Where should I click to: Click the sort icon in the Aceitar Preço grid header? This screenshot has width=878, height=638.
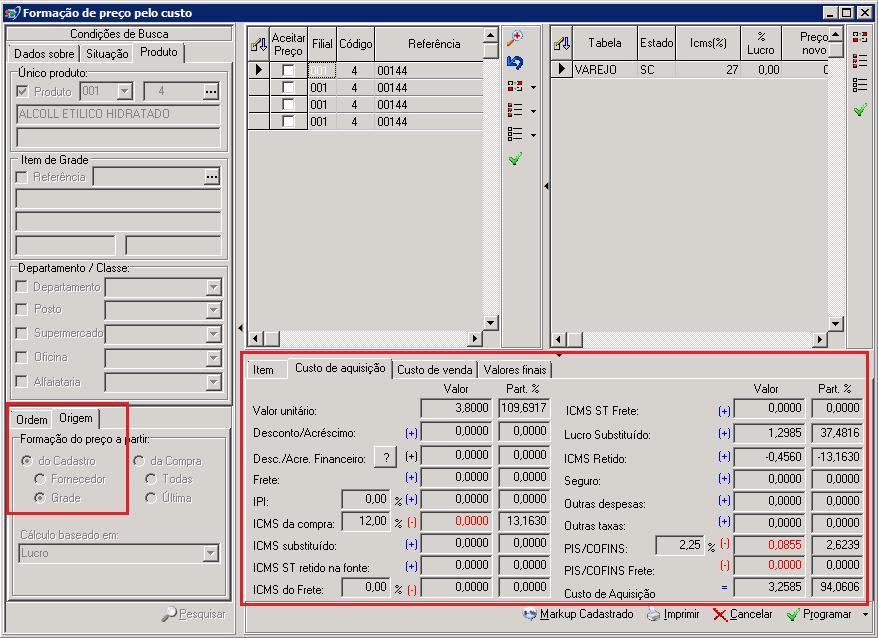(259, 44)
